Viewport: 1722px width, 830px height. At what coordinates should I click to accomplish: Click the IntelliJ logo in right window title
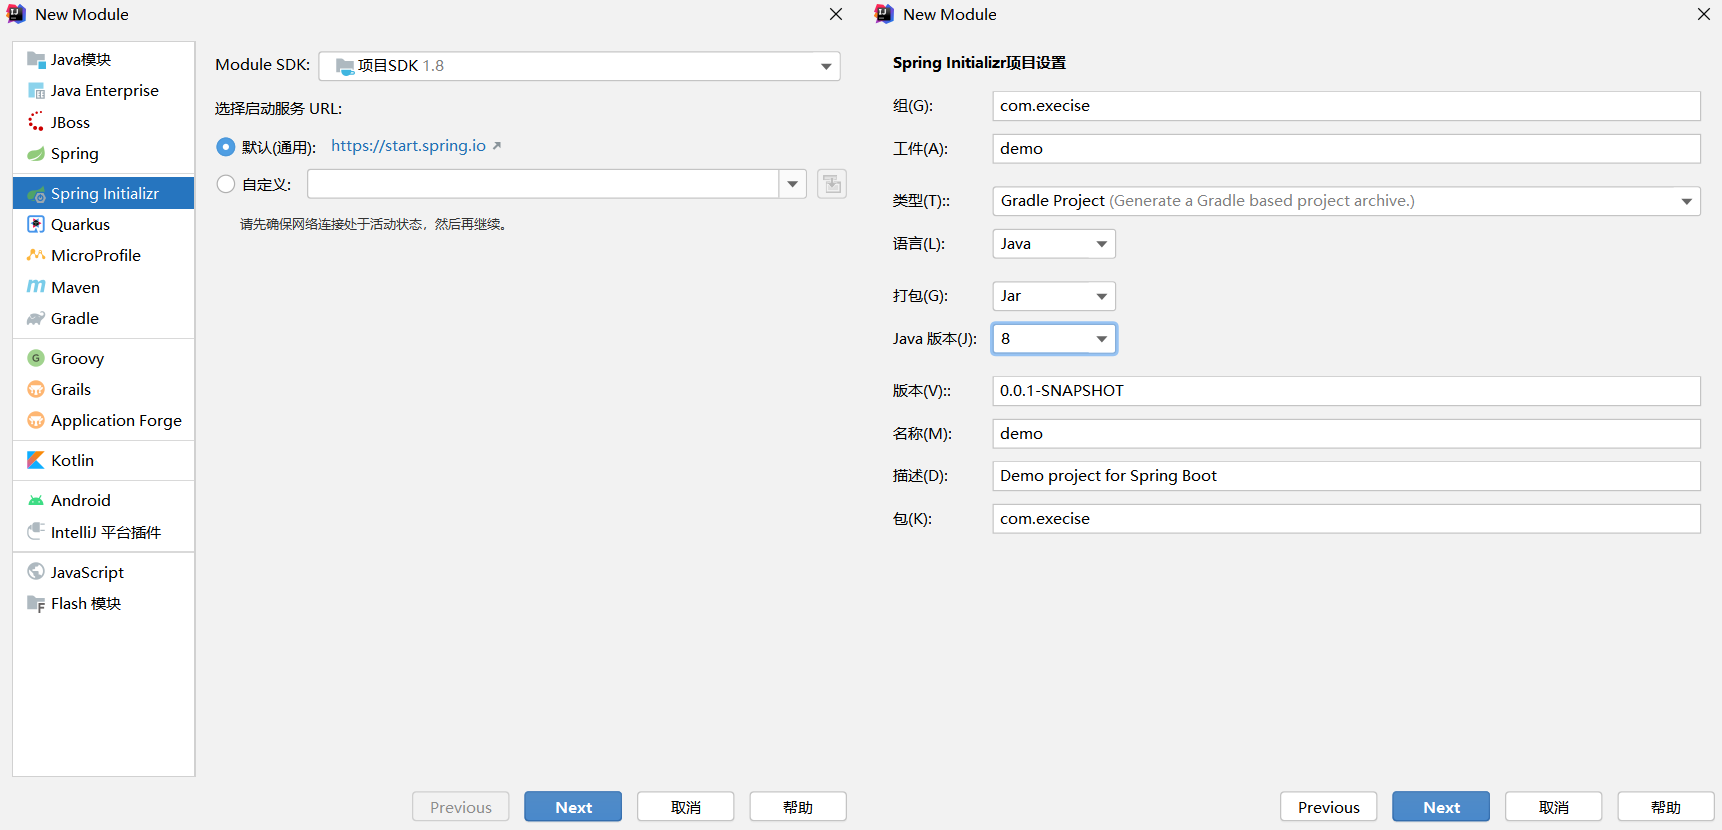tap(884, 14)
